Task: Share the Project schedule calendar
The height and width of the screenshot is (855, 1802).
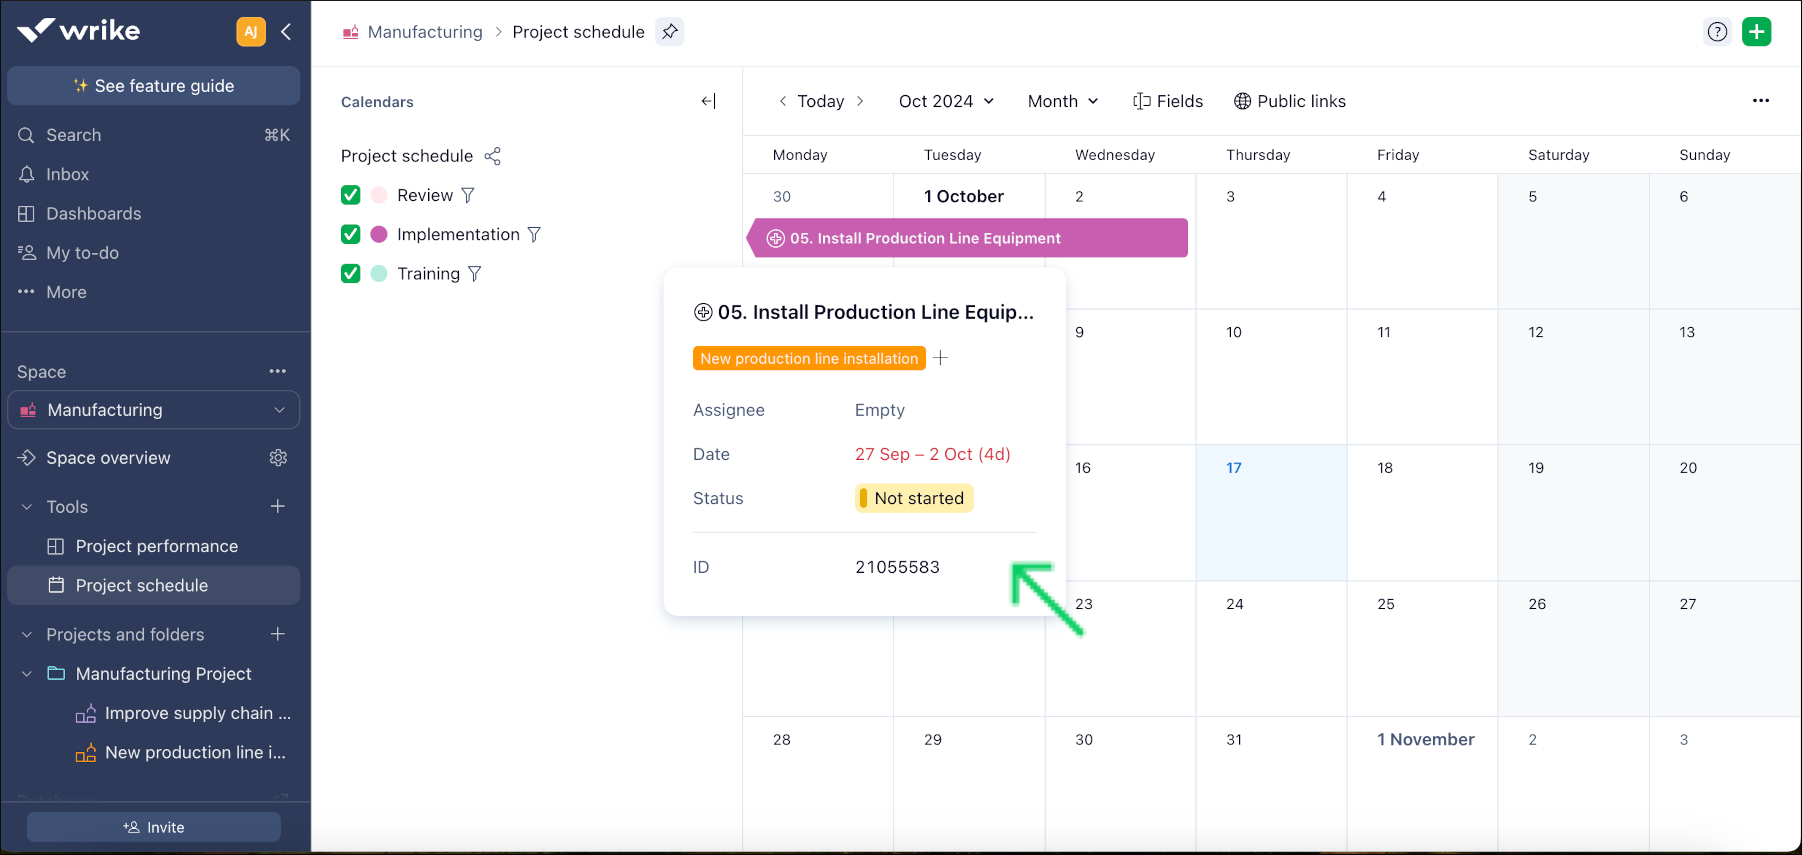Action: coord(493,156)
